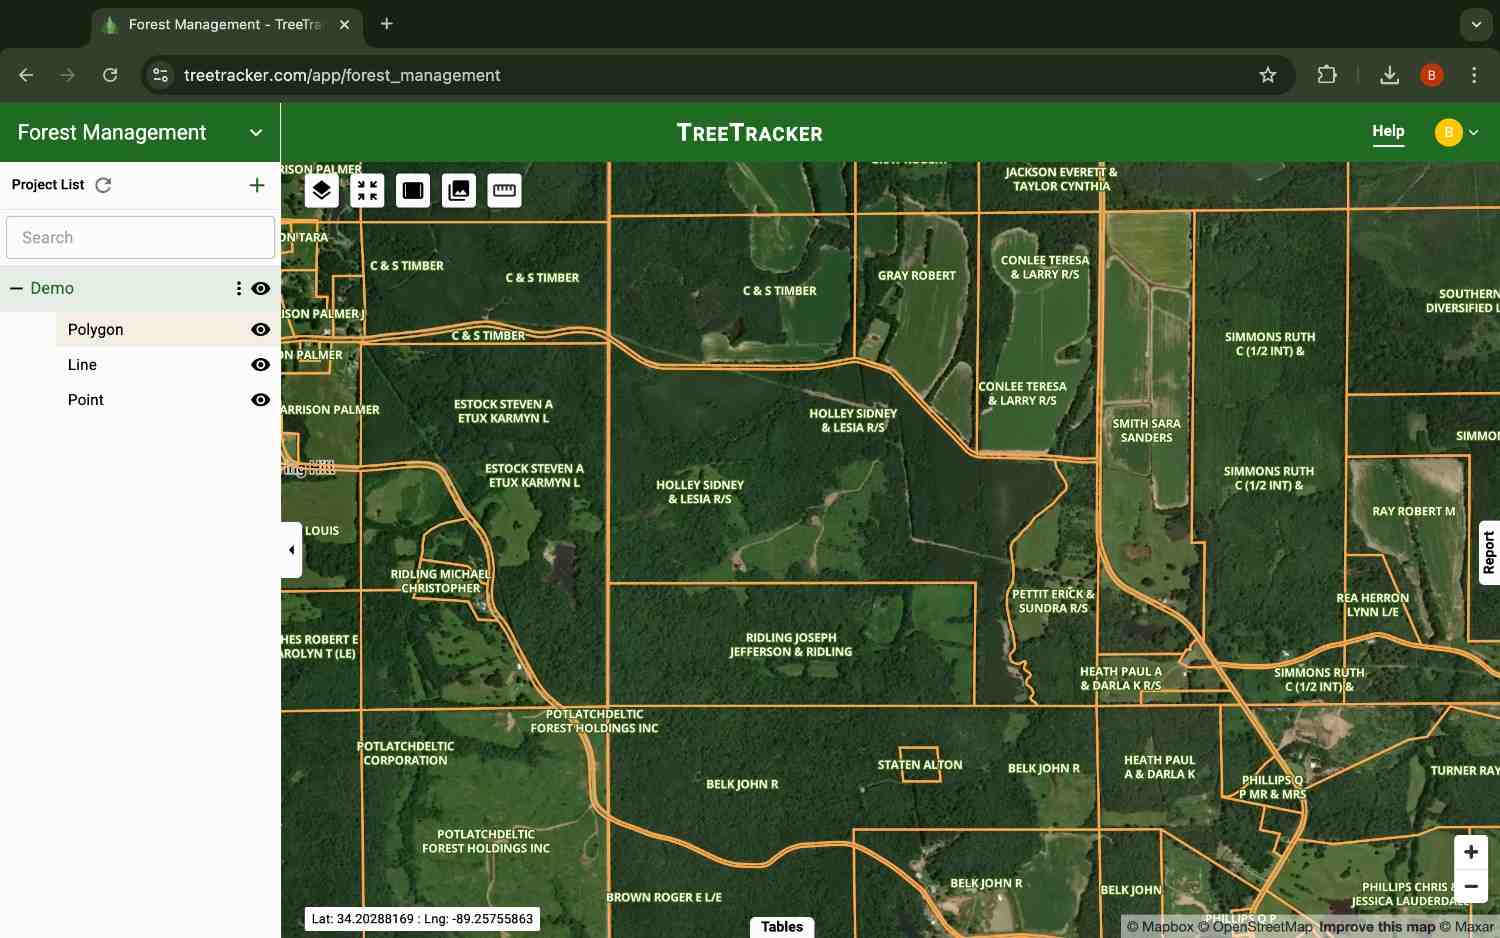Image resolution: width=1500 pixels, height=938 pixels.
Task: Open the Demo project options menu
Action: click(238, 288)
